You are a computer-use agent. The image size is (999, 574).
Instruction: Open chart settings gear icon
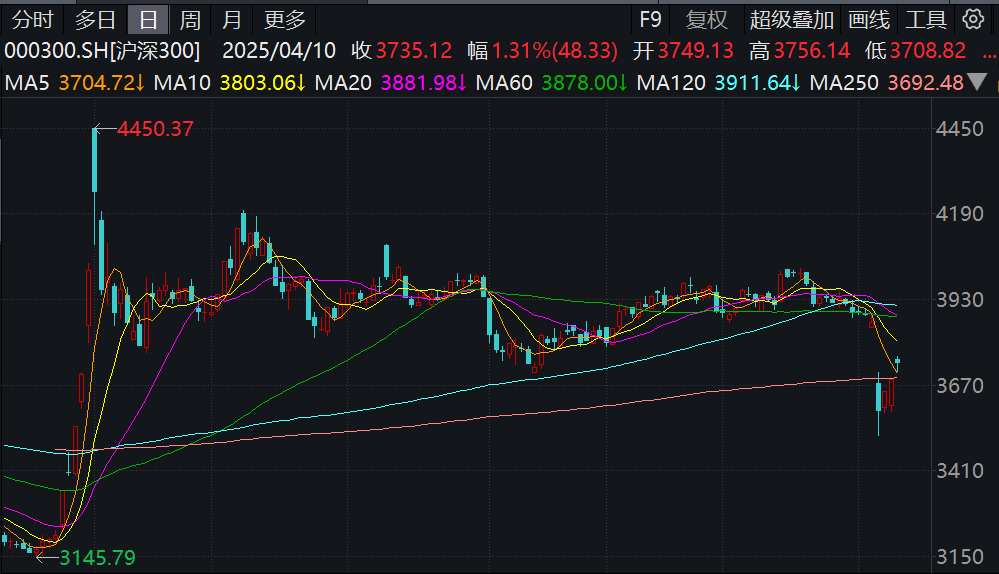pos(973,19)
